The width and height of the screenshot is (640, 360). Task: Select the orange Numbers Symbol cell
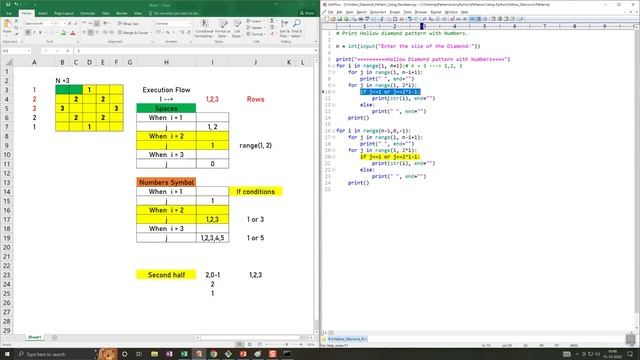[166, 182]
